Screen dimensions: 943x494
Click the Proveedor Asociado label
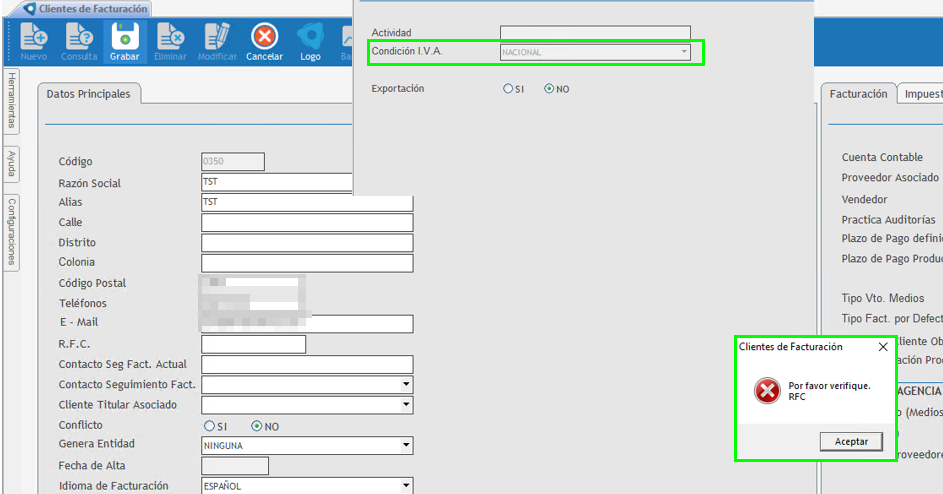pos(890,178)
